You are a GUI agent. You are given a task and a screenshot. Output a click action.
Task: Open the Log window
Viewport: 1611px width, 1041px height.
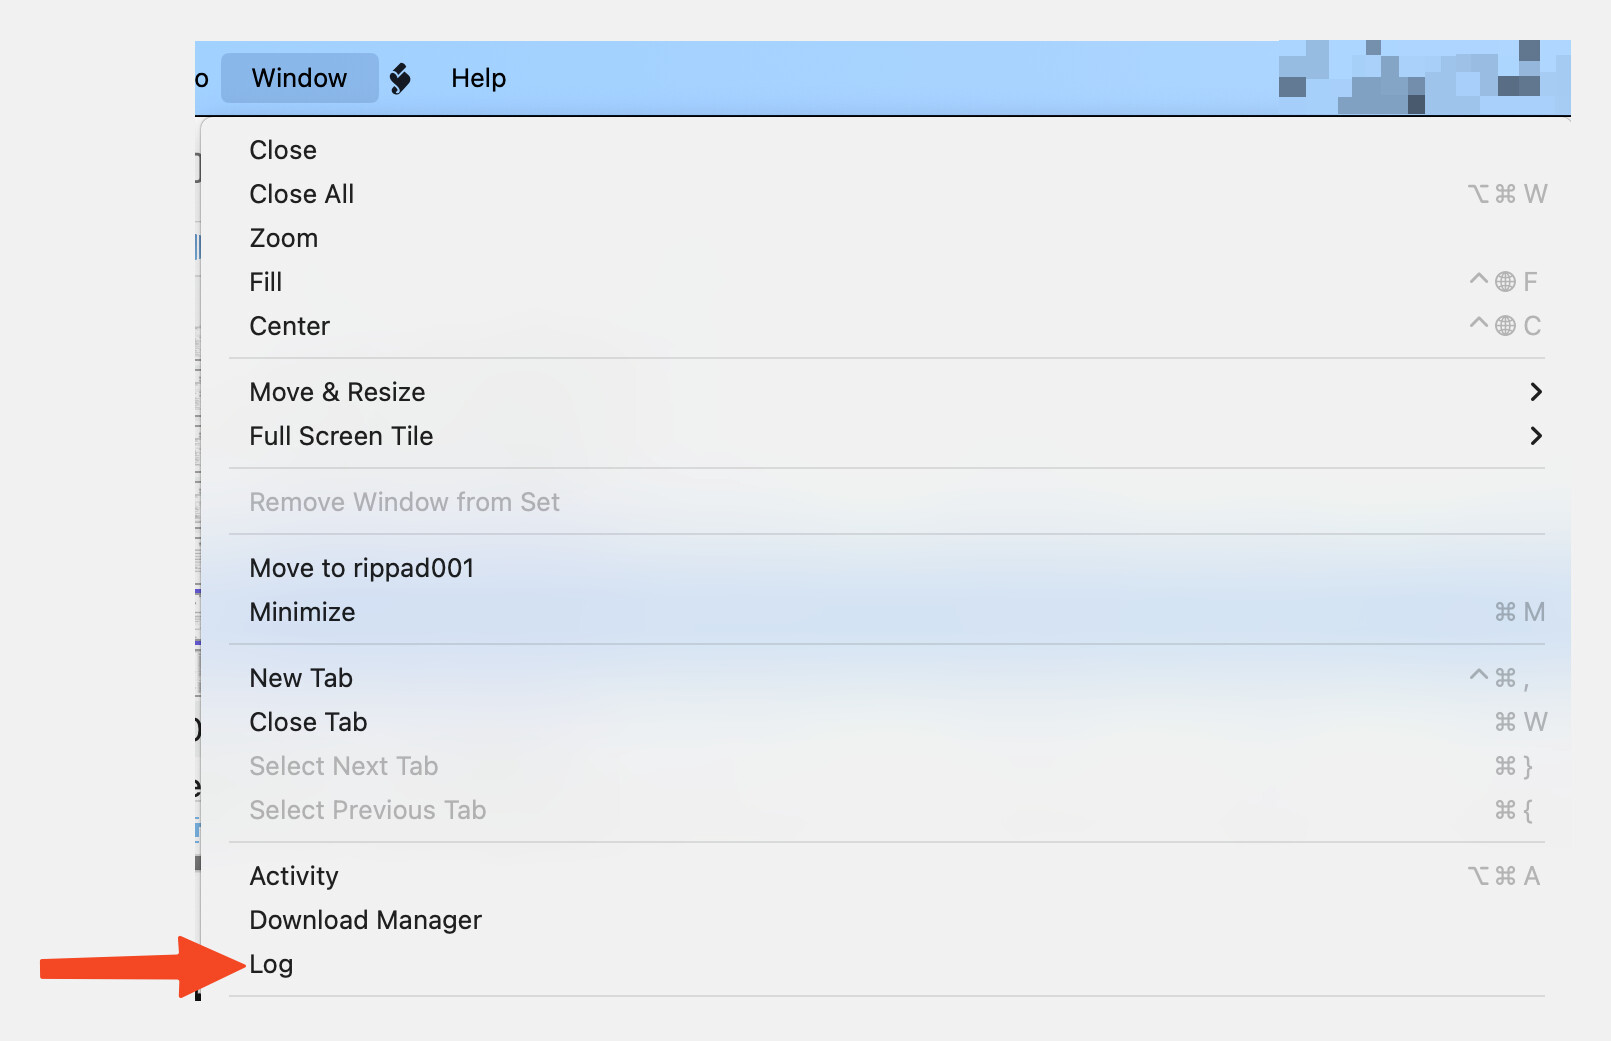272,964
